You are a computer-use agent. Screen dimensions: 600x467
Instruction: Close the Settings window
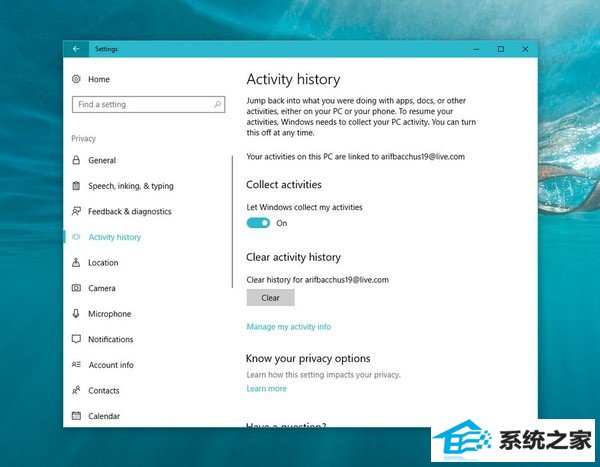(525, 49)
